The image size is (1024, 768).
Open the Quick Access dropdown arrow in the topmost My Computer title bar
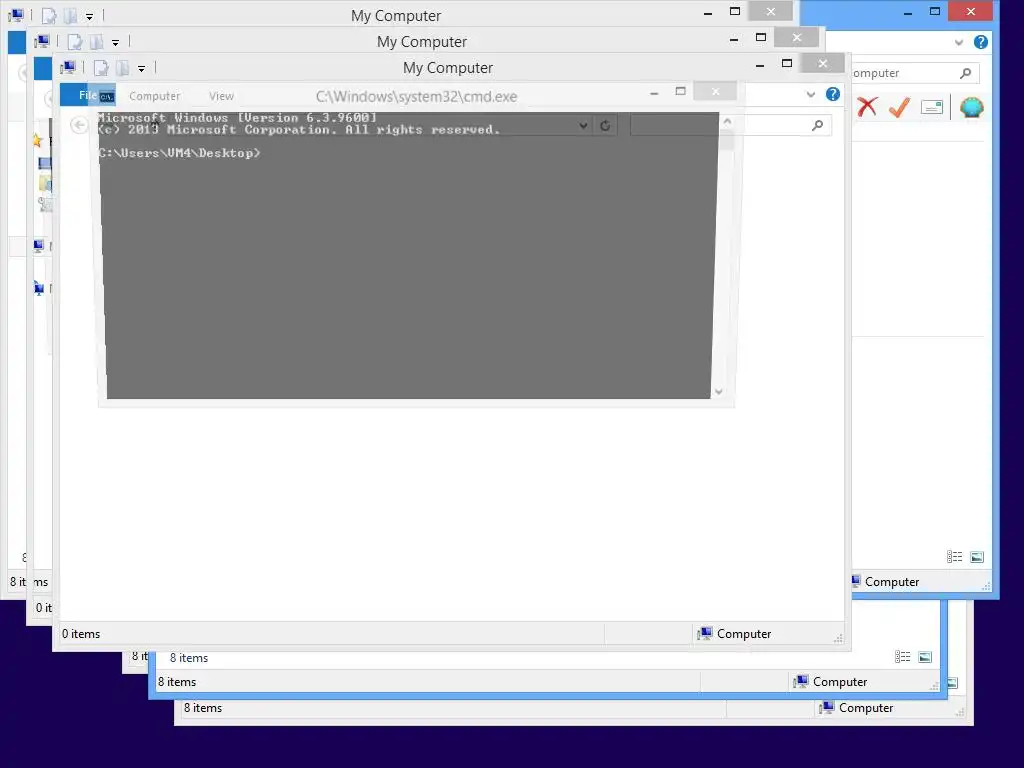(x=89, y=17)
